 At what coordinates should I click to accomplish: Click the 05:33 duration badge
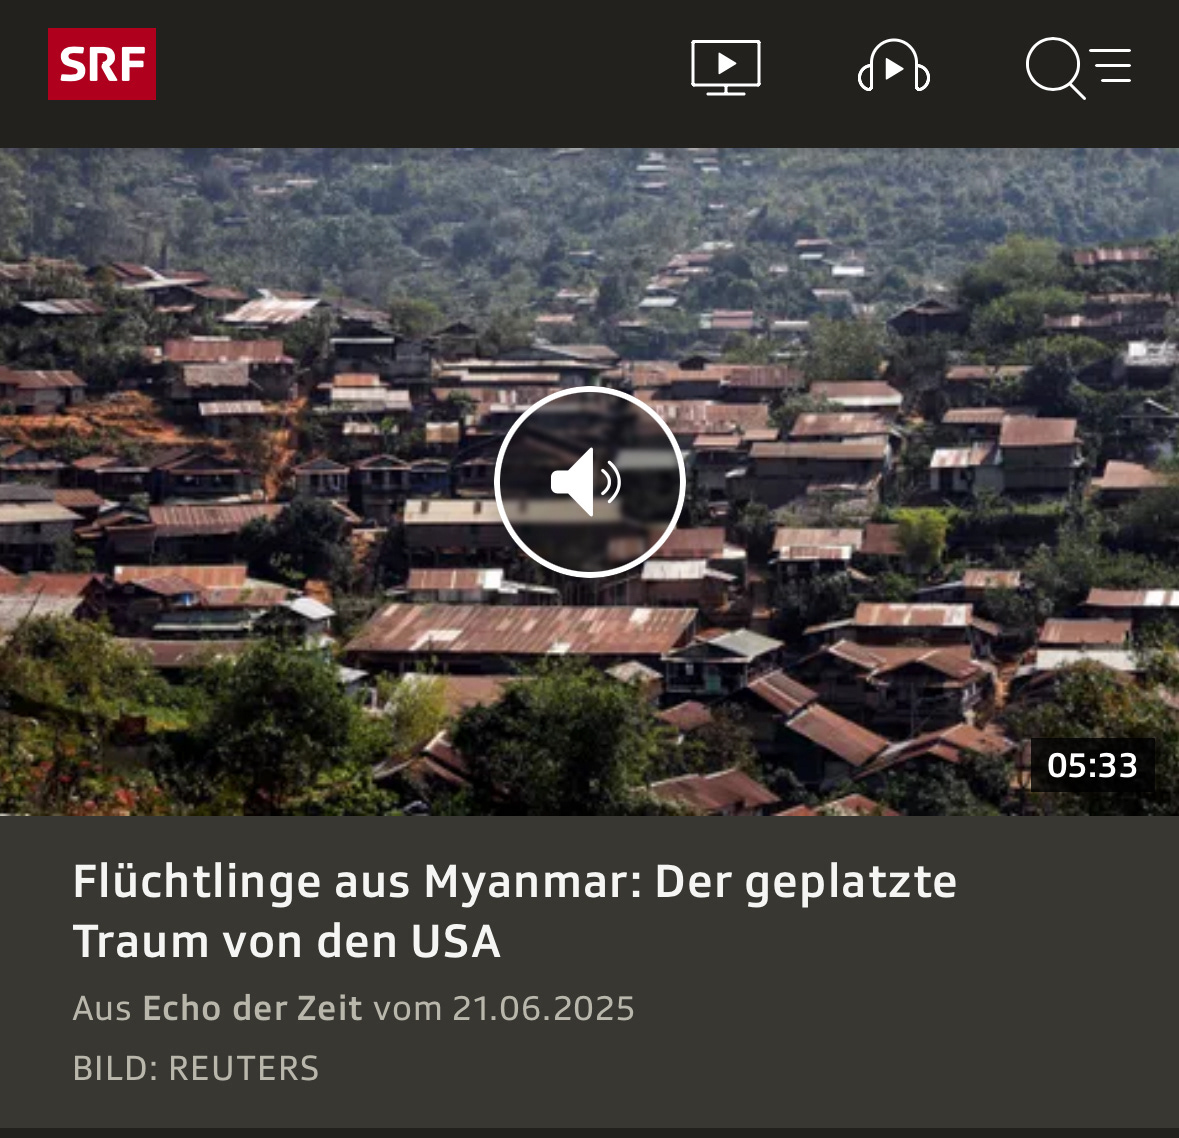tap(1092, 765)
